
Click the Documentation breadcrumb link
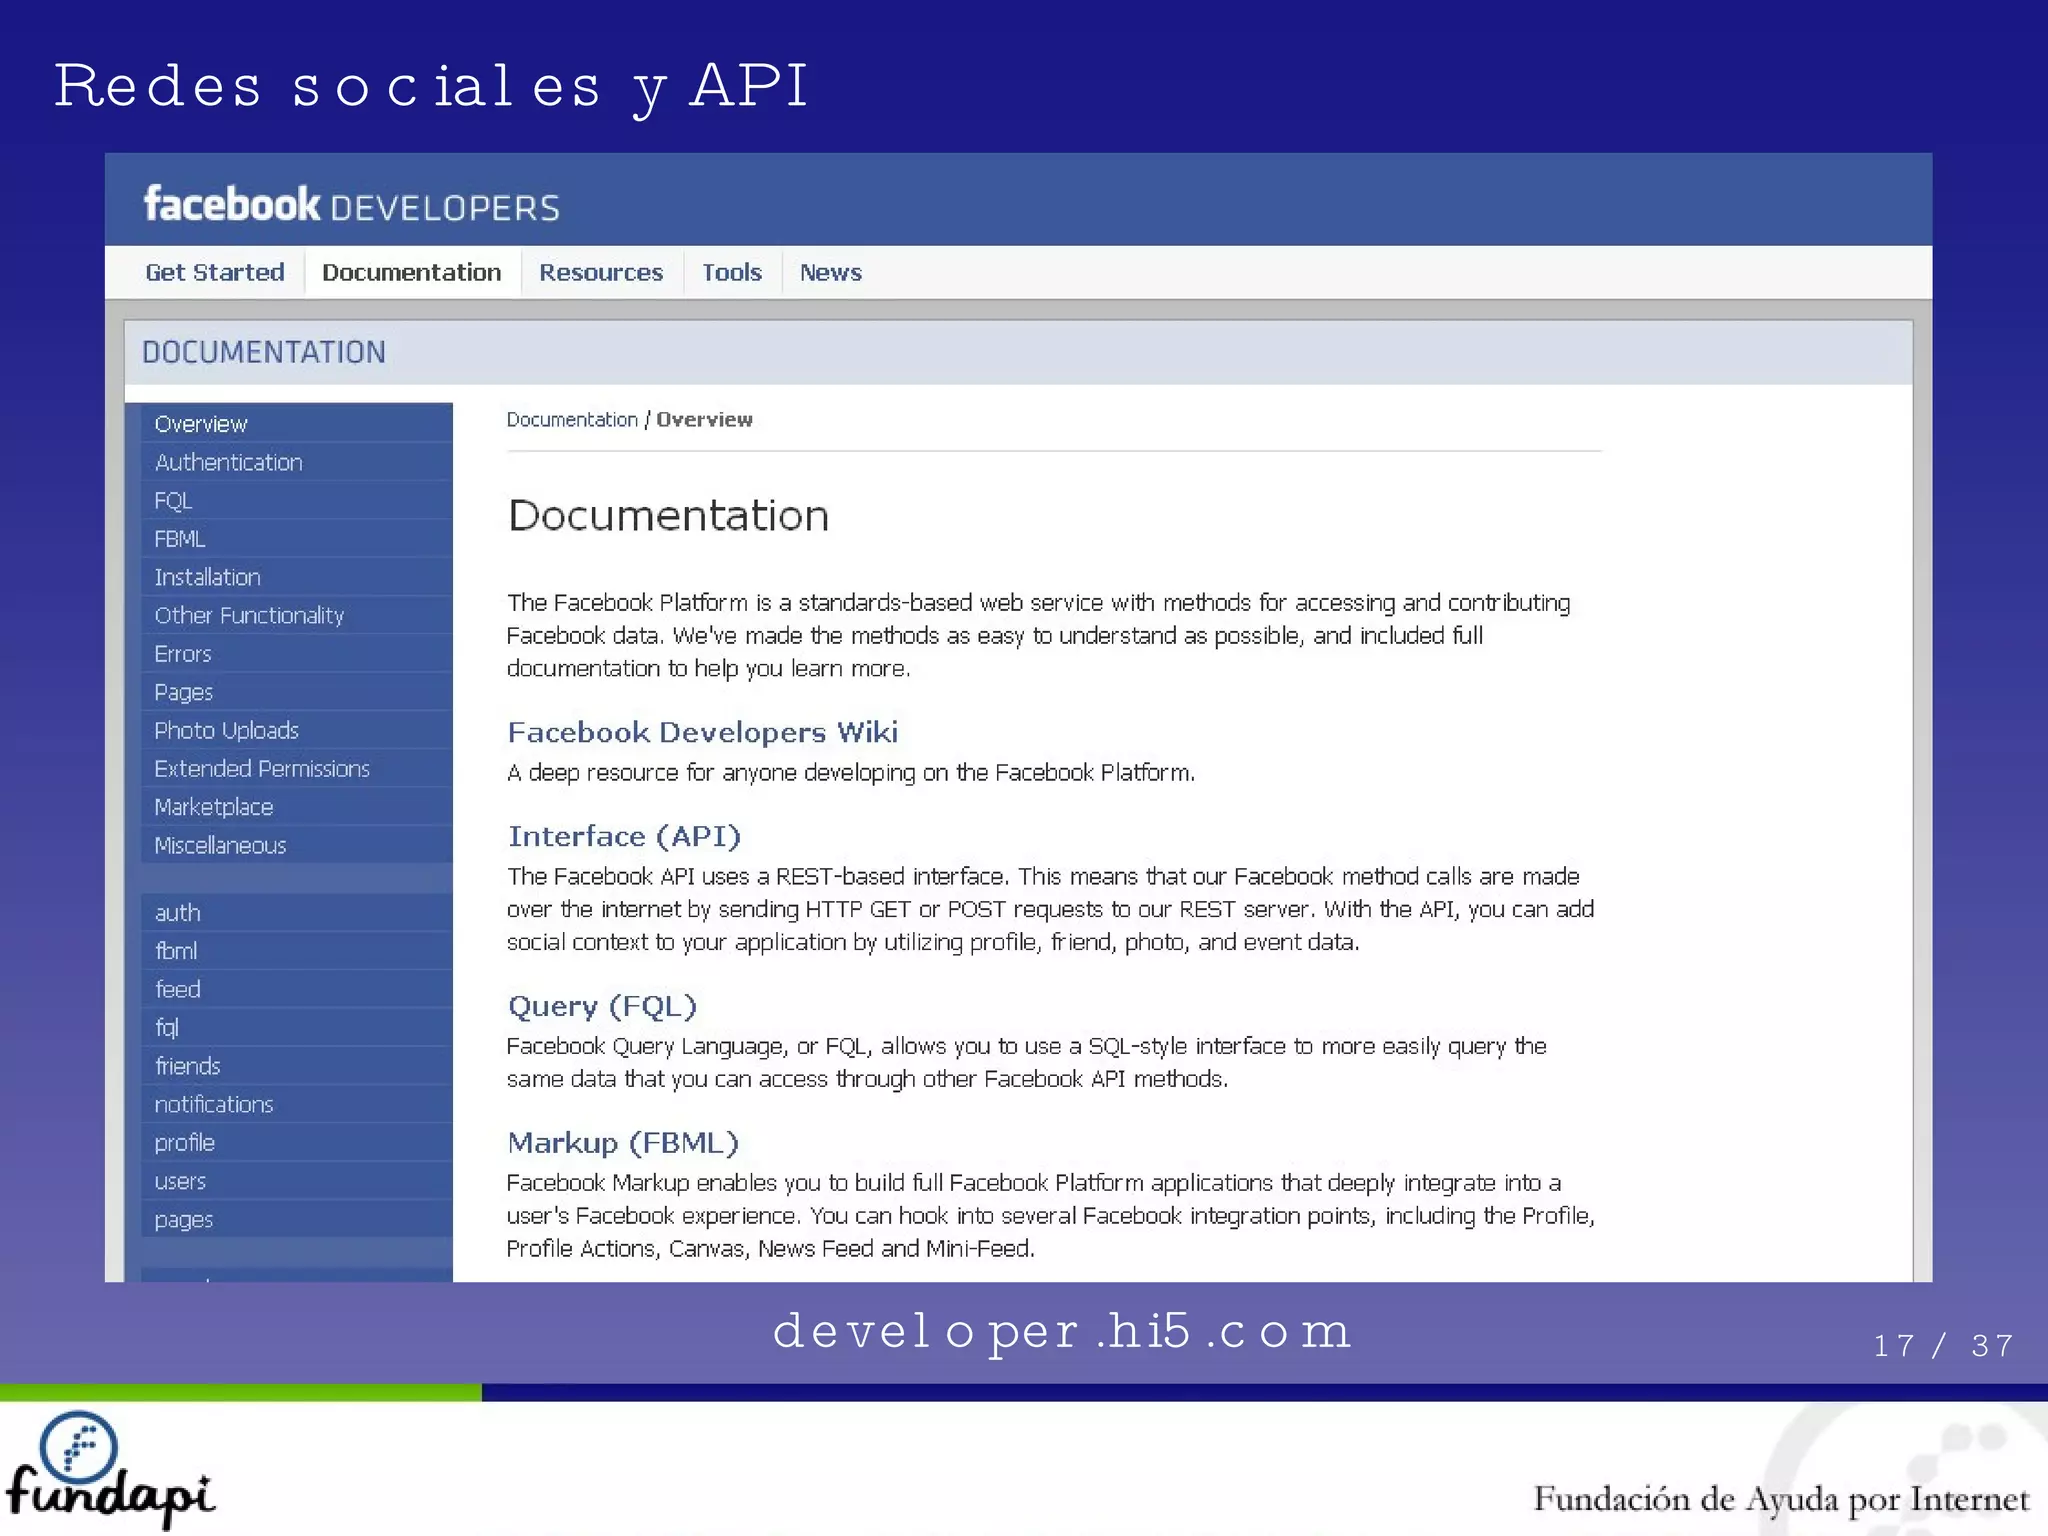pyautogui.click(x=572, y=420)
